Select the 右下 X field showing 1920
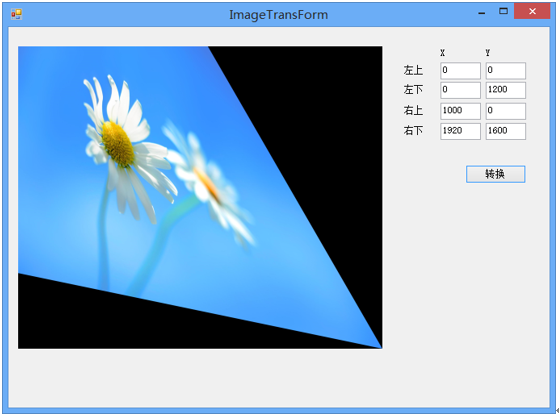Screen dimensions: 559x418 point(460,131)
